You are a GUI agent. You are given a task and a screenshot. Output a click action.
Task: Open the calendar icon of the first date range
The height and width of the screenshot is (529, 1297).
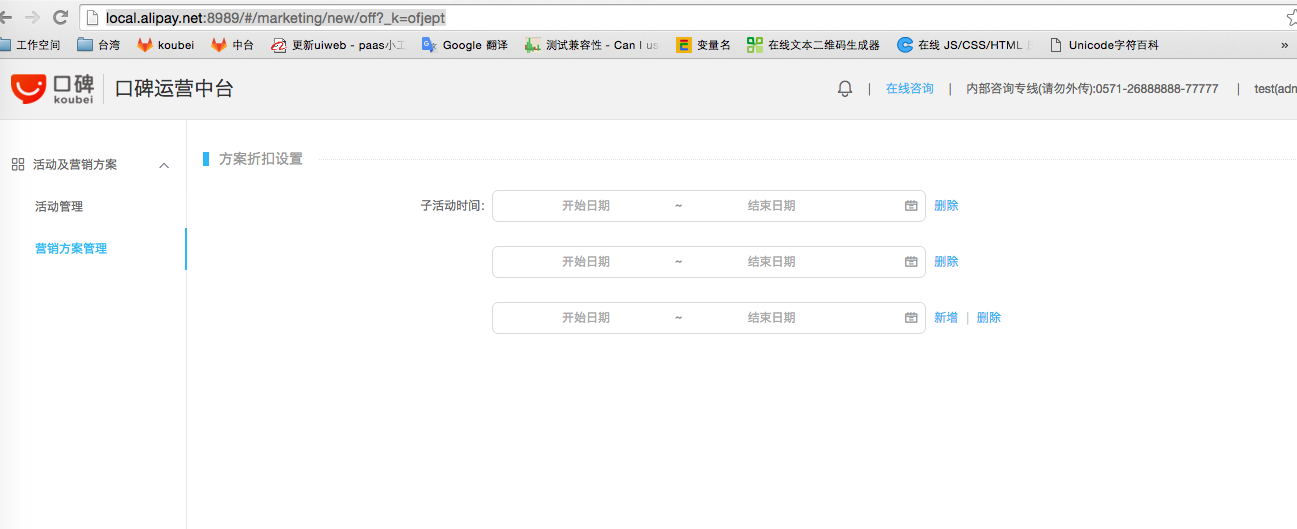click(911, 206)
